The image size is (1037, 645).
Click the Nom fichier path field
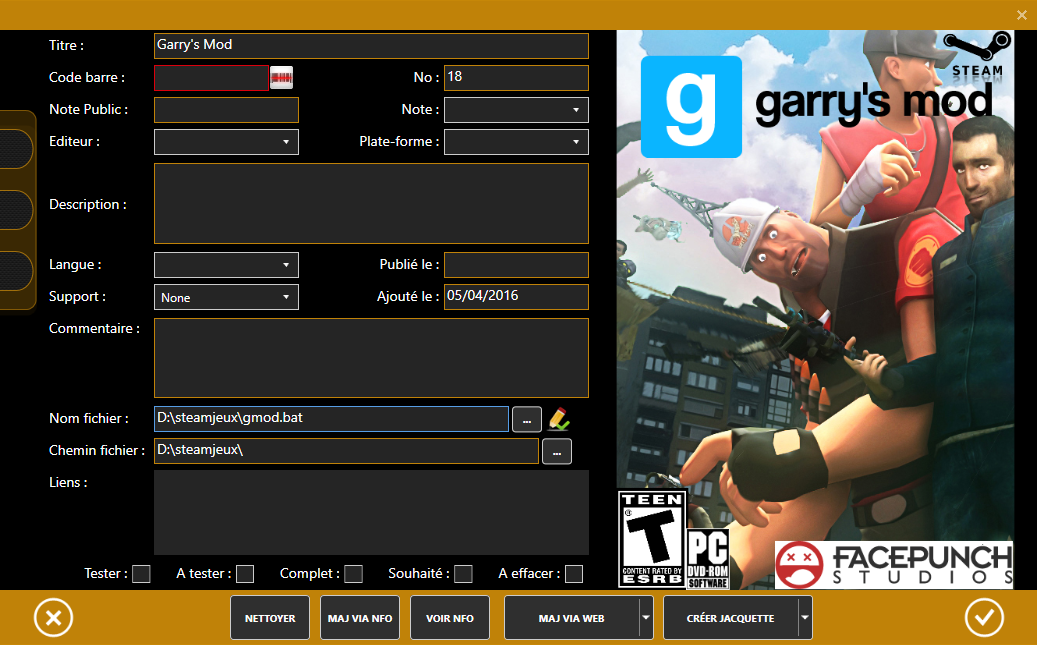(x=331, y=419)
